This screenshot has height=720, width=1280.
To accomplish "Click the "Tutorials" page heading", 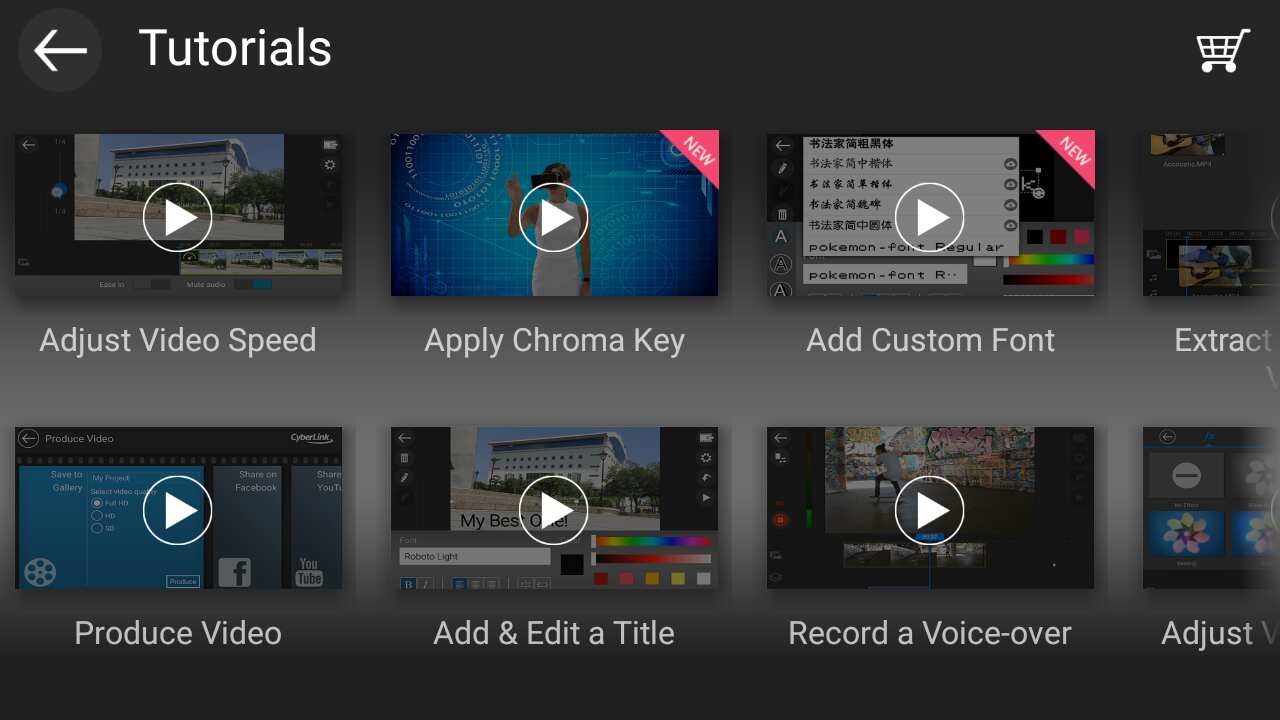I will (235, 48).
